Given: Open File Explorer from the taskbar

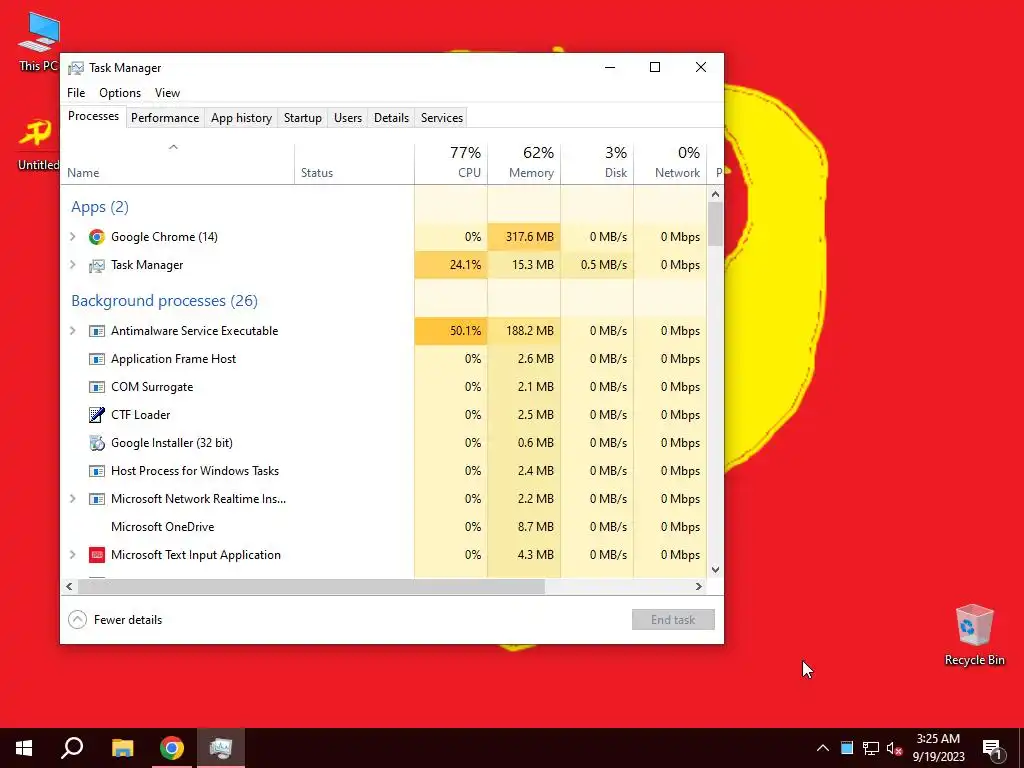Looking at the screenshot, I should [122, 748].
